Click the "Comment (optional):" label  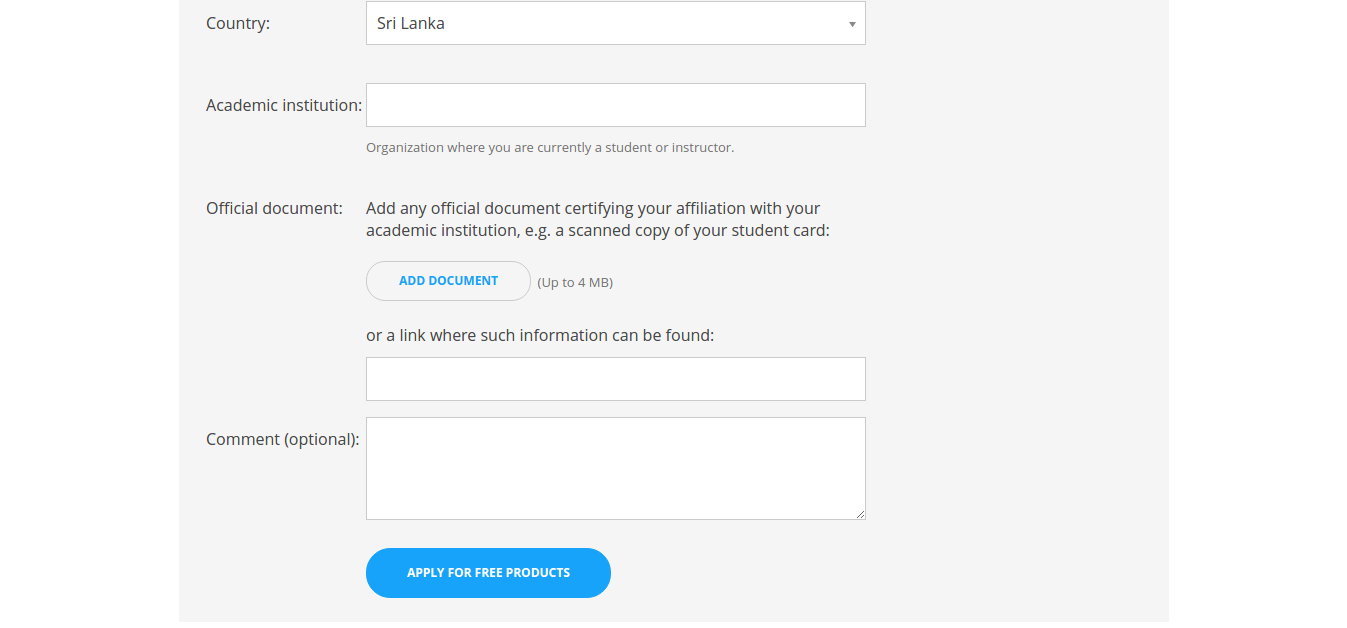[x=282, y=439]
